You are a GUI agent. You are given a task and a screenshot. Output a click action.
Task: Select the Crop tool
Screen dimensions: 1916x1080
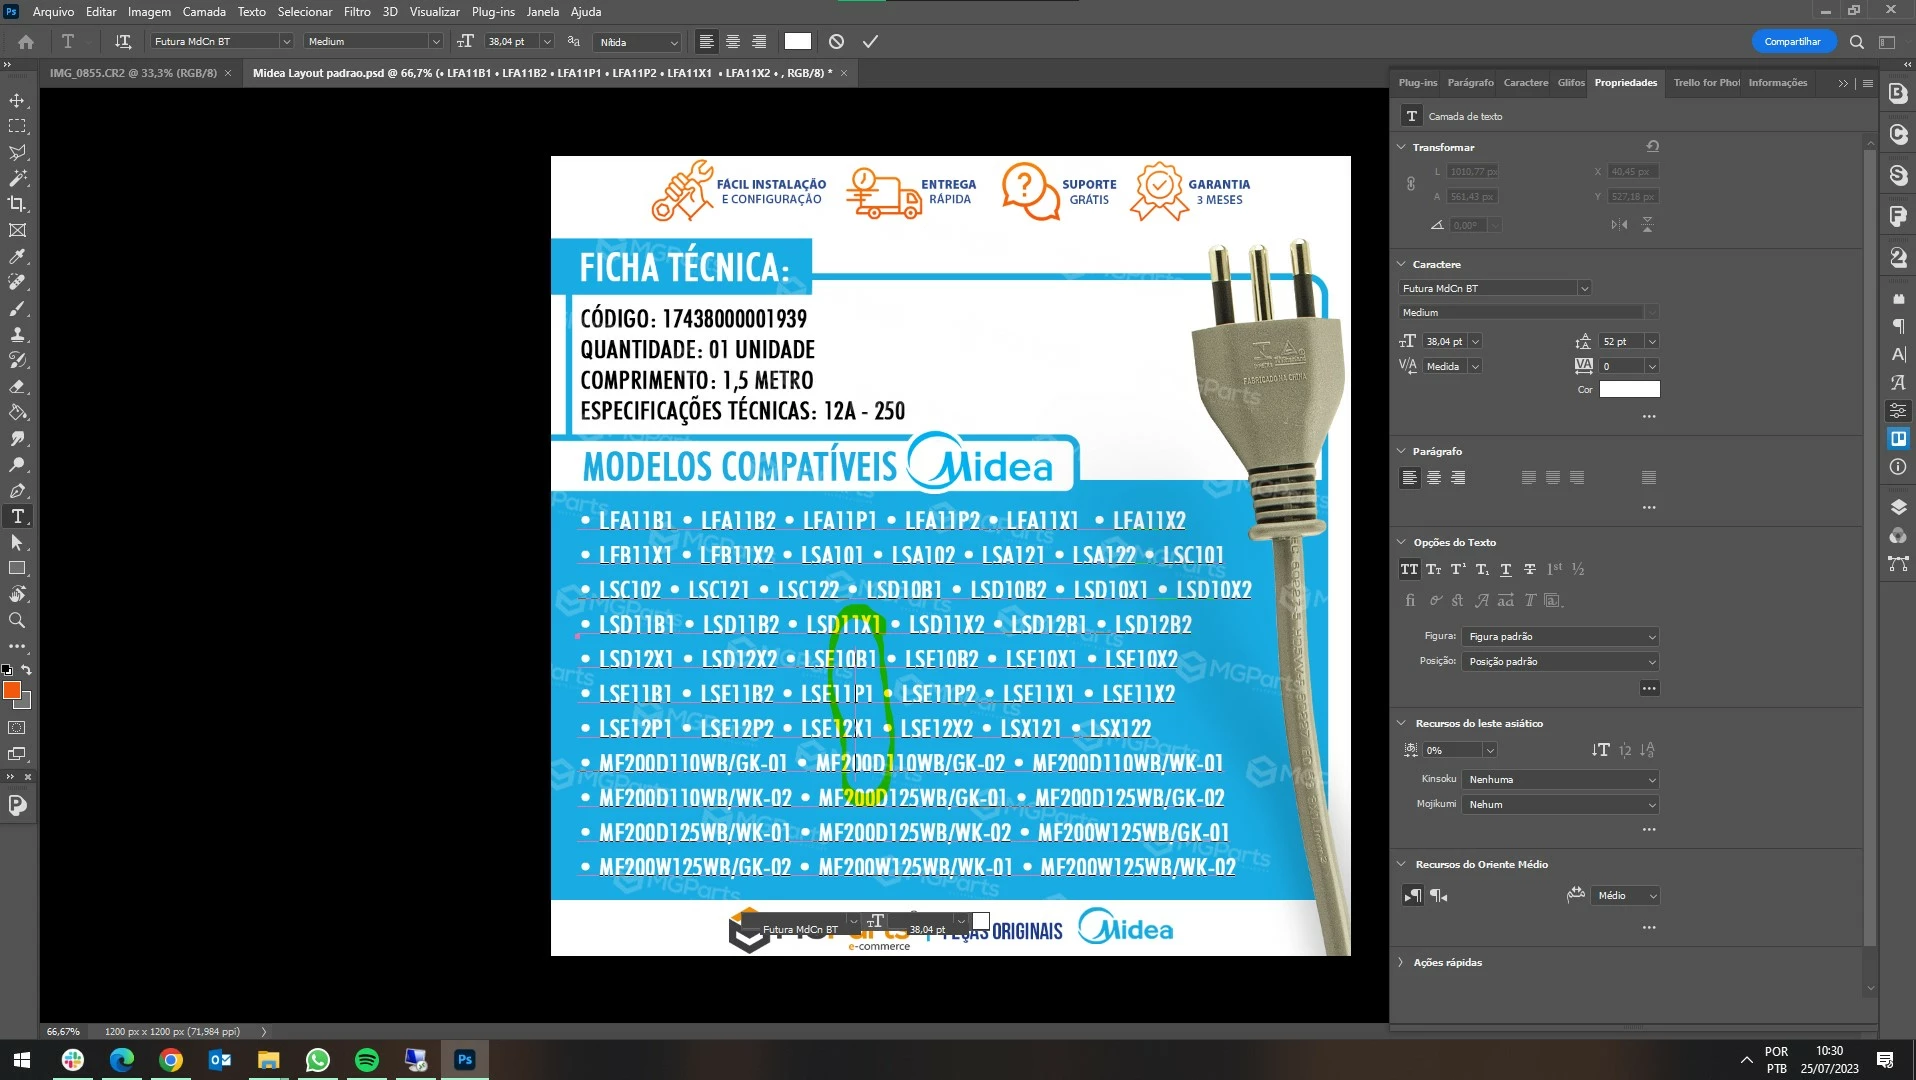click(x=17, y=204)
